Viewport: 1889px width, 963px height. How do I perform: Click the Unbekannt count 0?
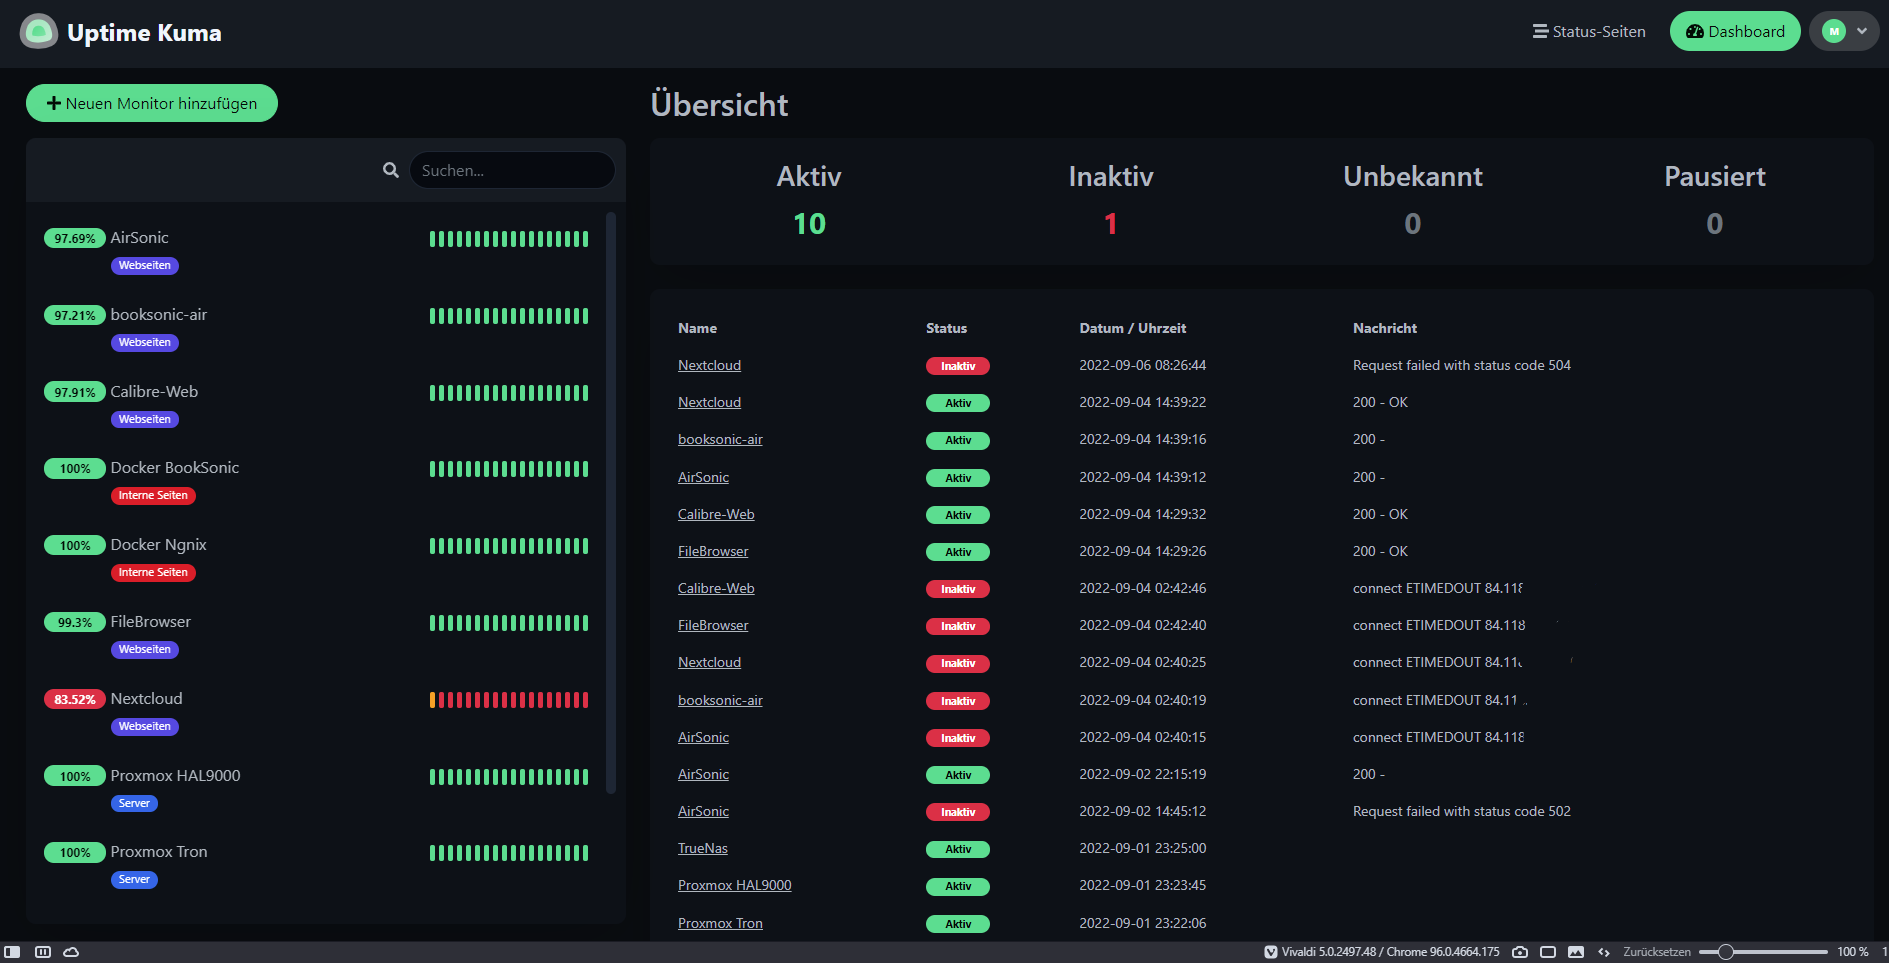pos(1413,224)
